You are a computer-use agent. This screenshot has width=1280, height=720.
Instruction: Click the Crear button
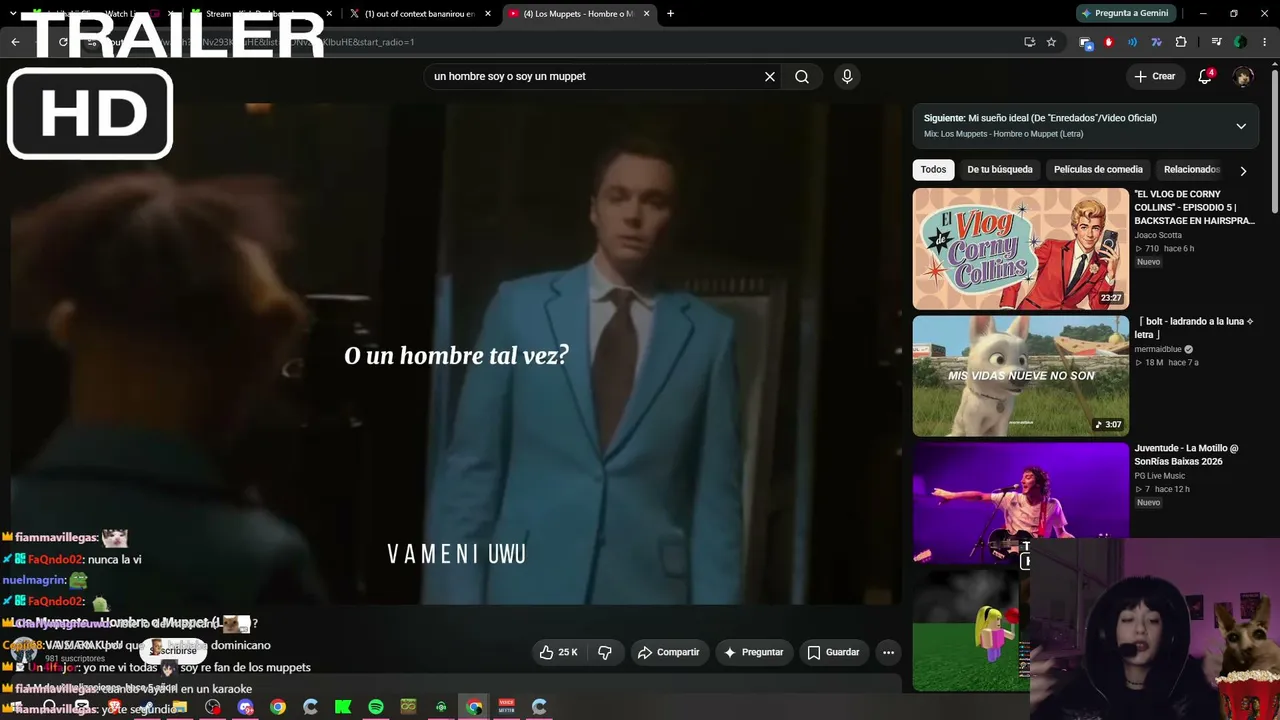click(1155, 76)
